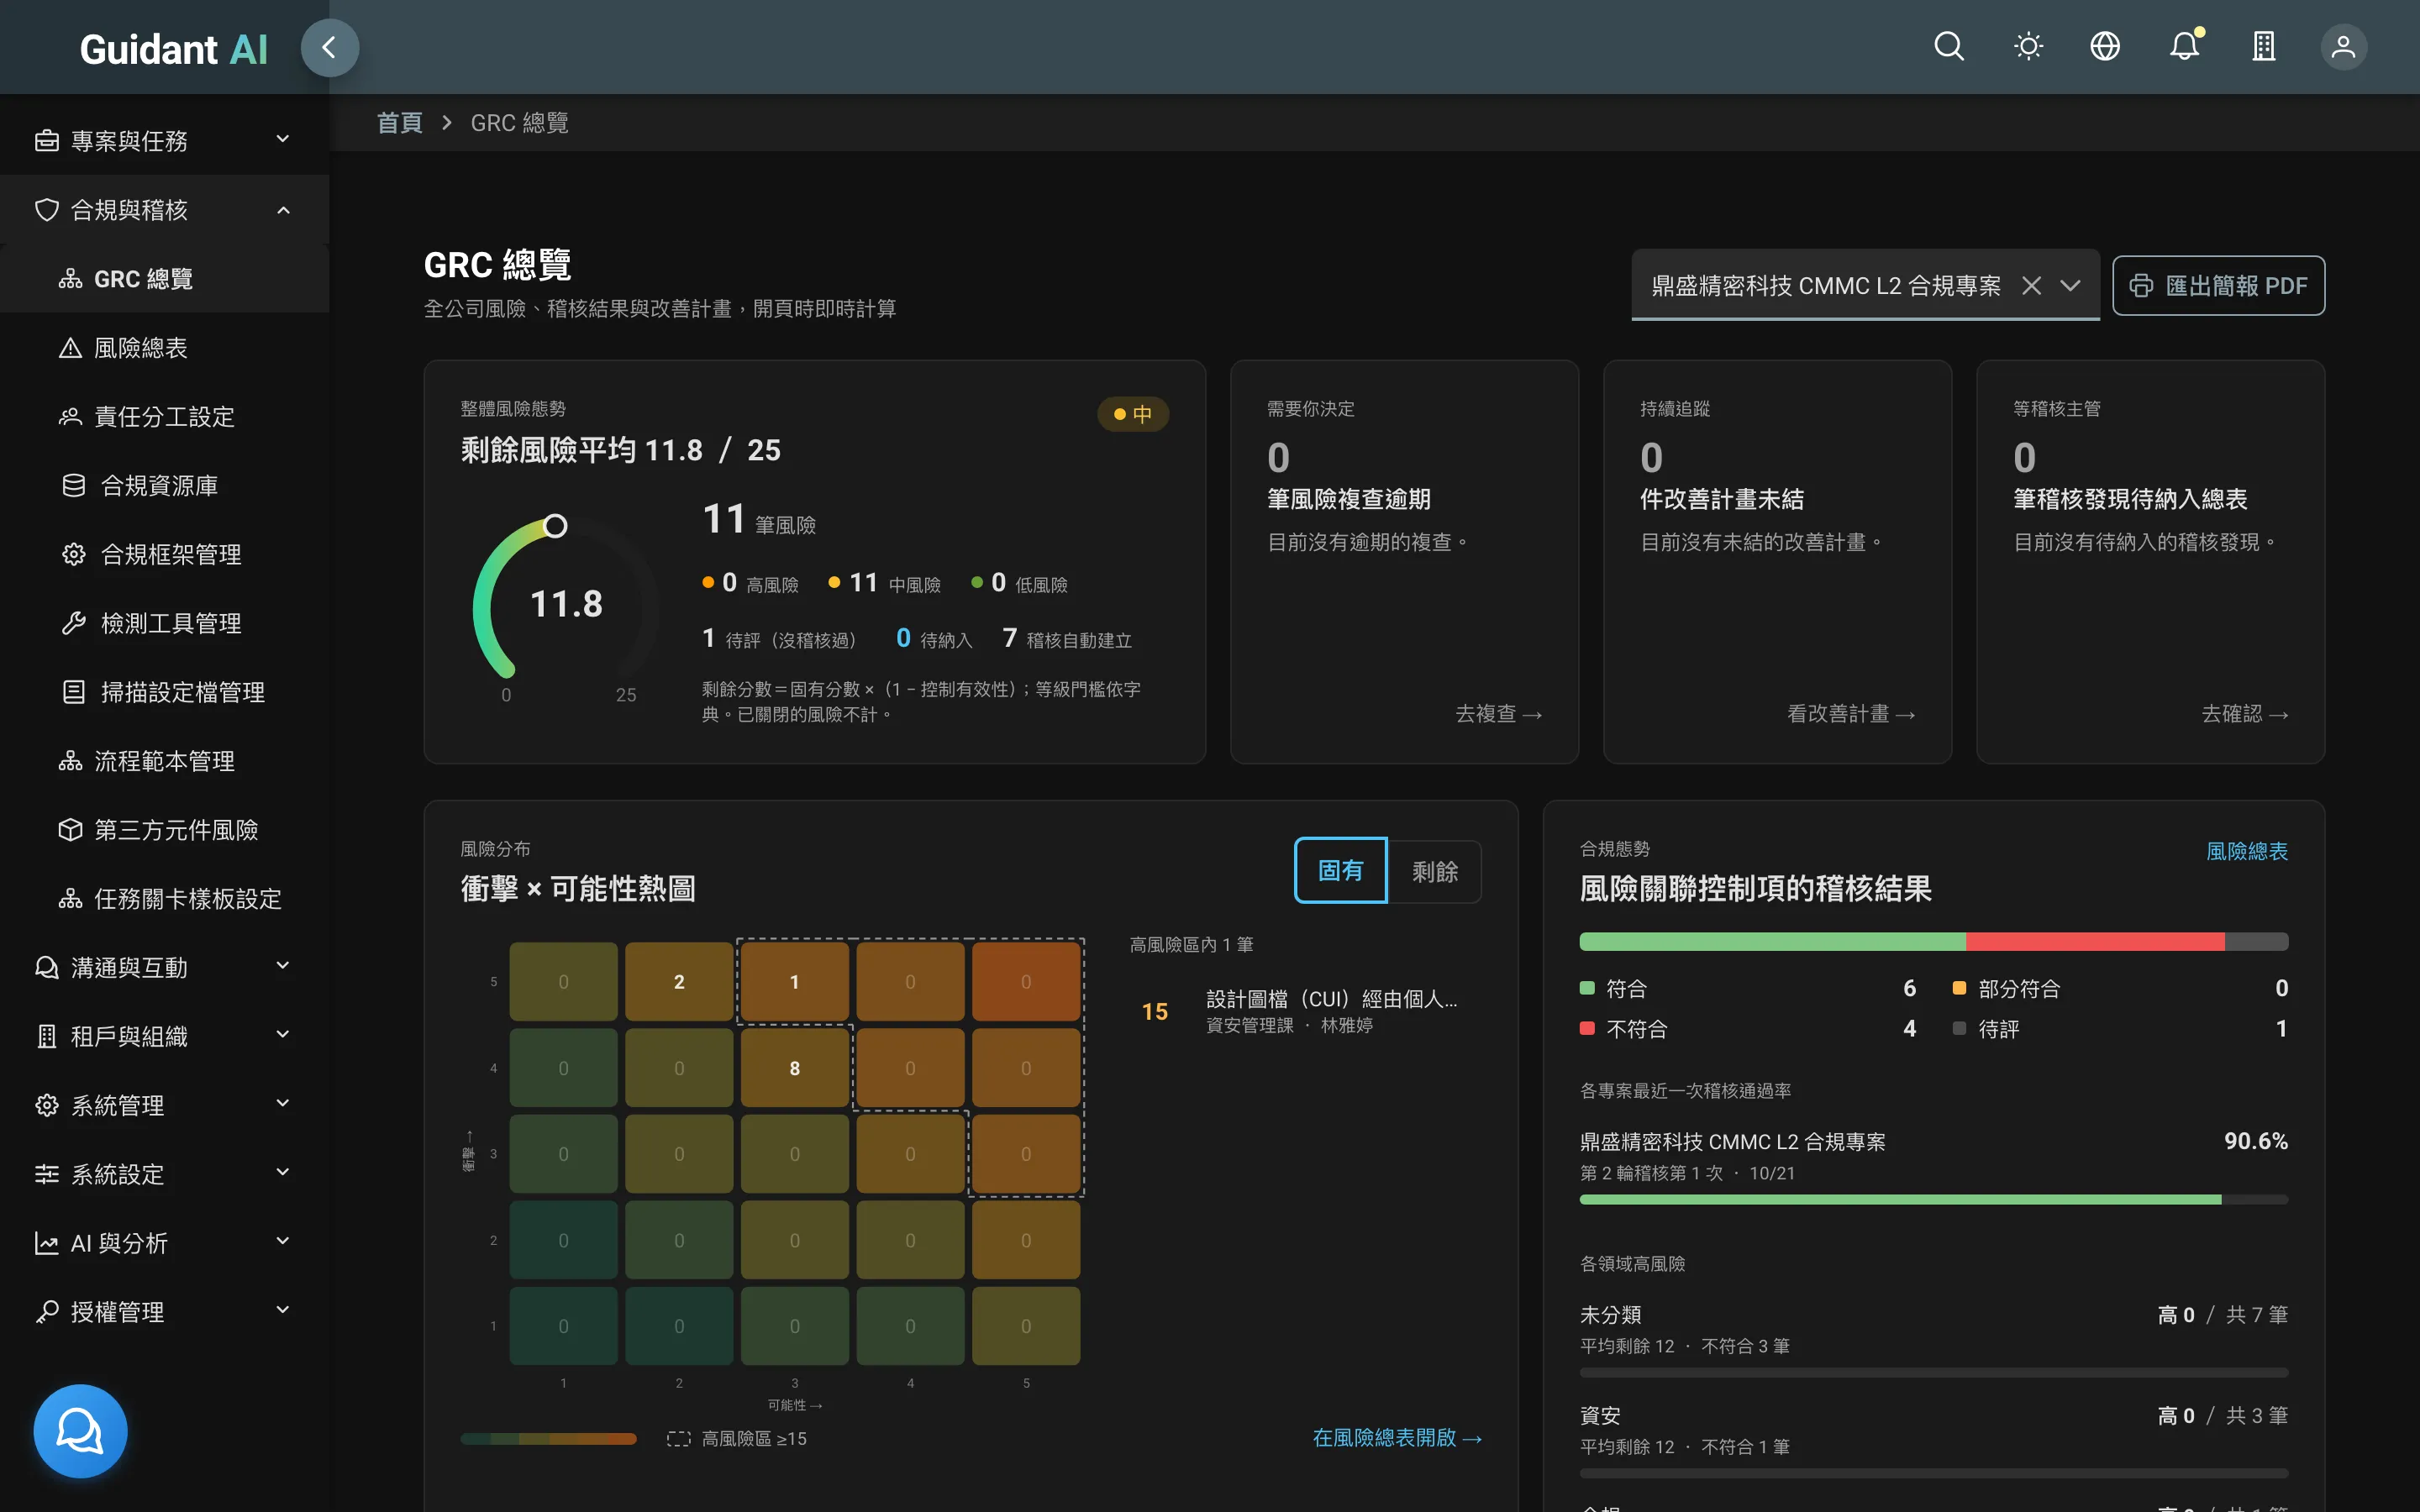Open notifications bell icon

(x=2184, y=47)
